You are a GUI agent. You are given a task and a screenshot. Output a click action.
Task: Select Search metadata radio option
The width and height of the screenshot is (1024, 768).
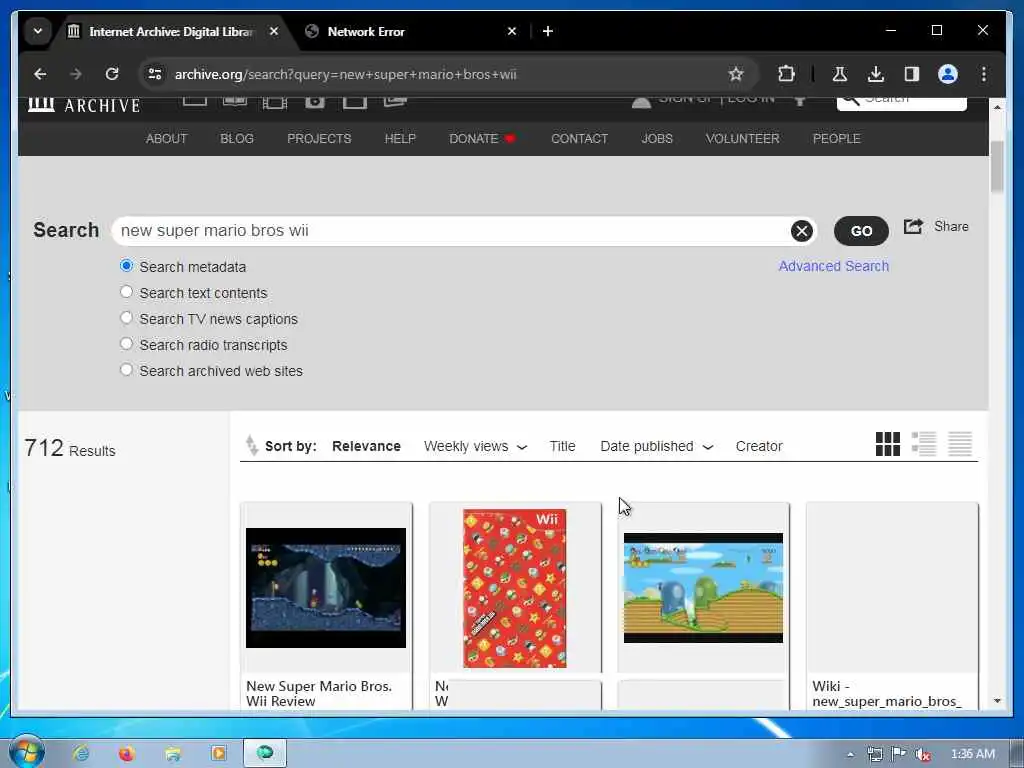127,266
